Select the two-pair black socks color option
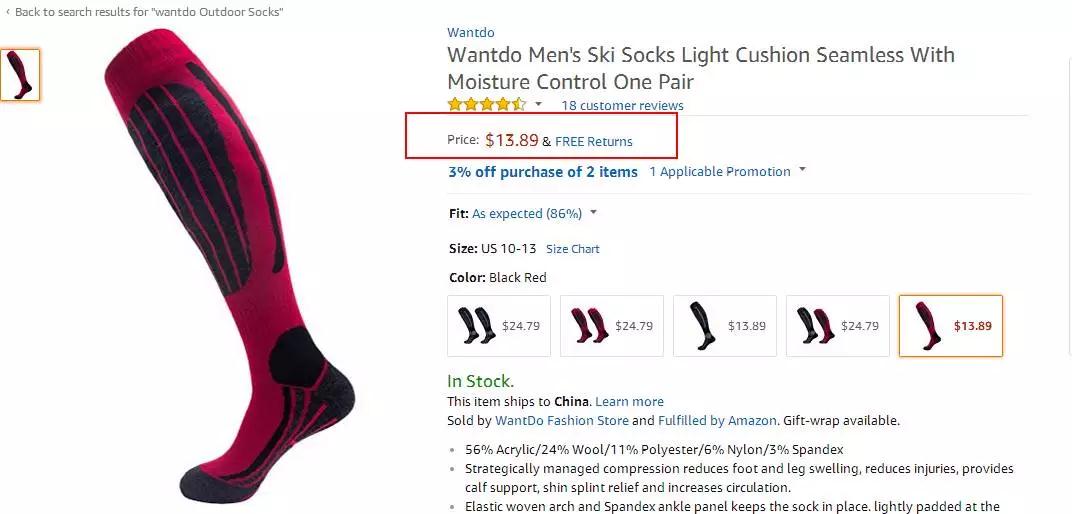Screen dimensions: 1072x514 coord(498,325)
